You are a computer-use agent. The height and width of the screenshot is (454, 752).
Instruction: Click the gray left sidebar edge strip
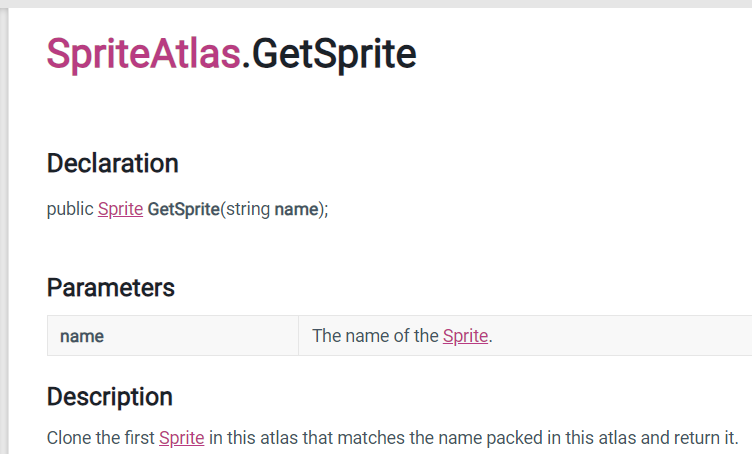pos(4,230)
